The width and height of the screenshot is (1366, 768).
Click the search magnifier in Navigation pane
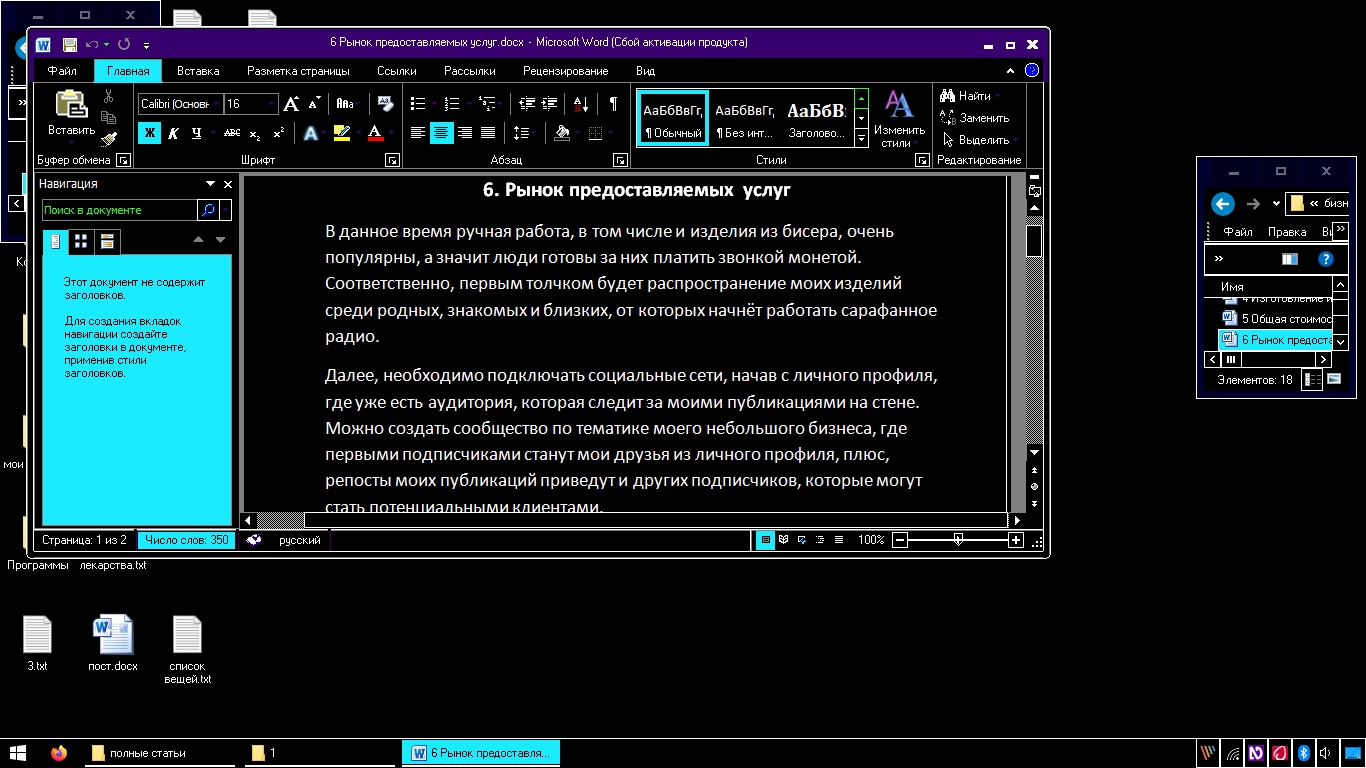click(208, 210)
